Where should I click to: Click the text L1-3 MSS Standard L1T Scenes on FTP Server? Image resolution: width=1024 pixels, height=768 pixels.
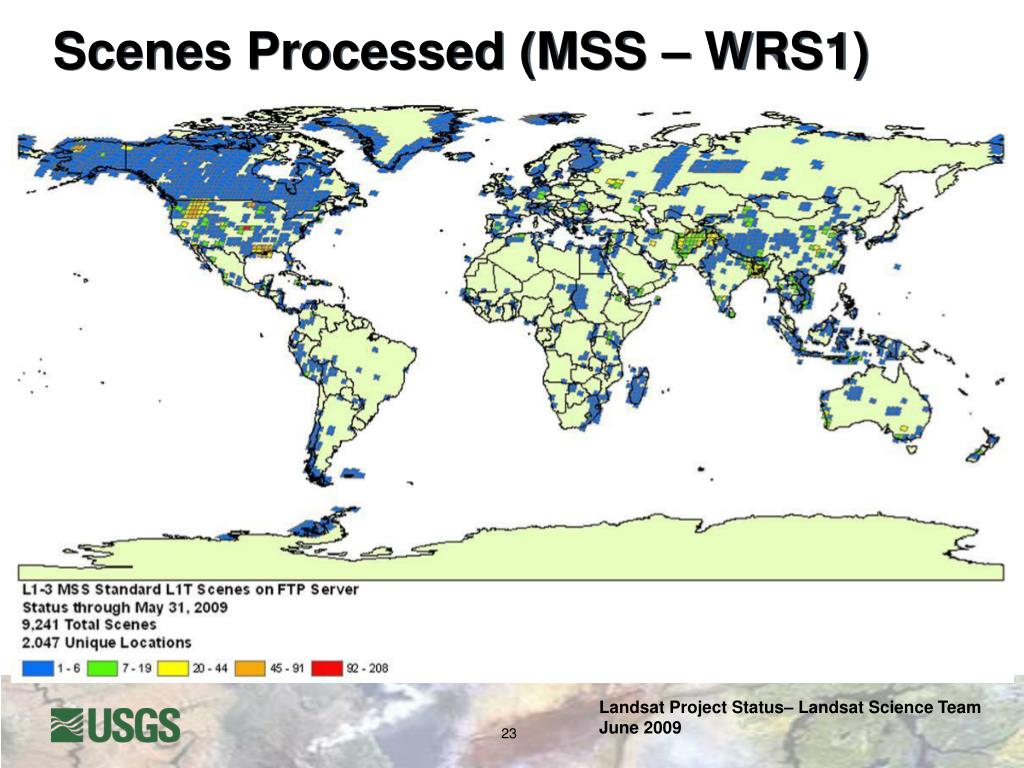pyautogui.click(x=191, y=589)
